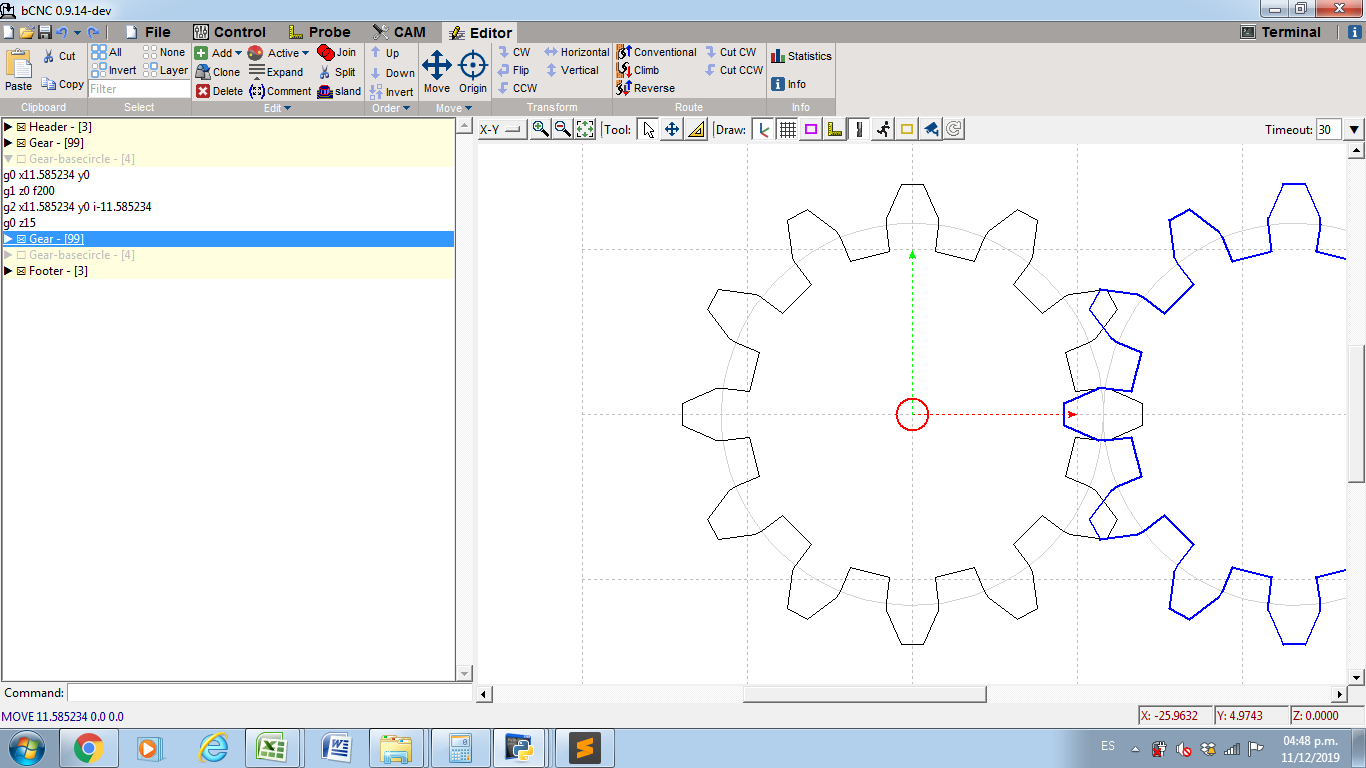Zoom out with the magnifier minus icon

pyautogui.click(x=563, y=129)
